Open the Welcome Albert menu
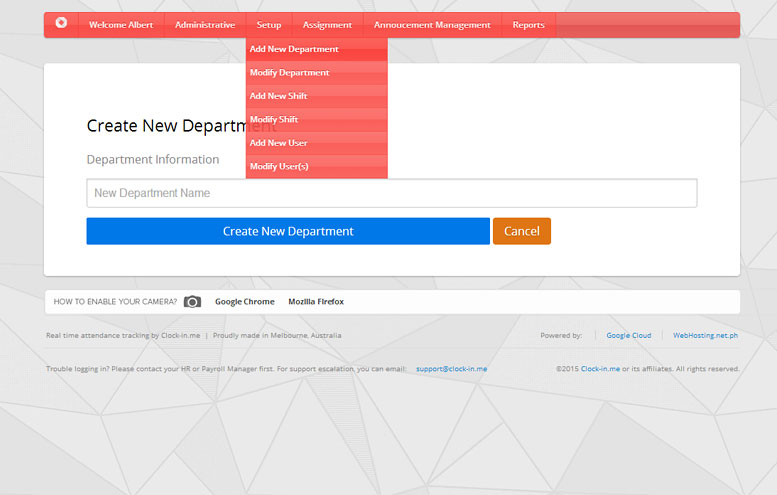The image size is (777, 495). tap(121, 25)
